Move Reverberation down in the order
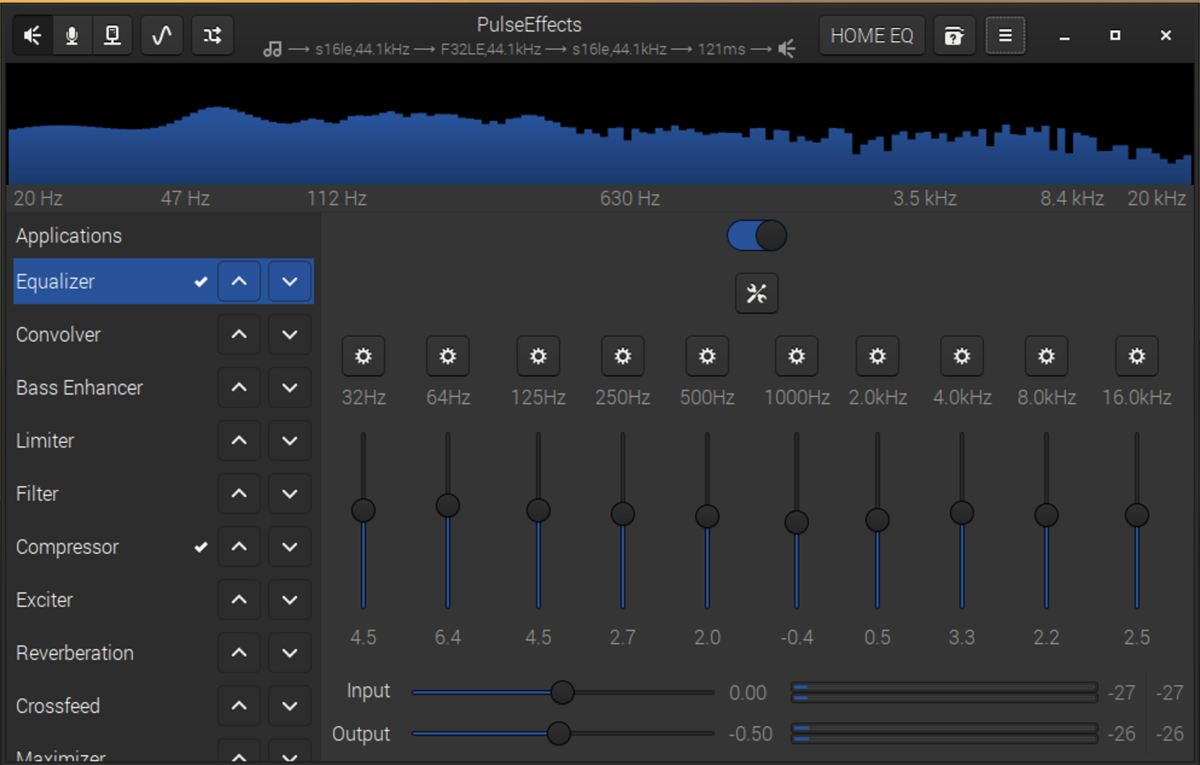This screenshot has width=1200, height=765. 290,653
